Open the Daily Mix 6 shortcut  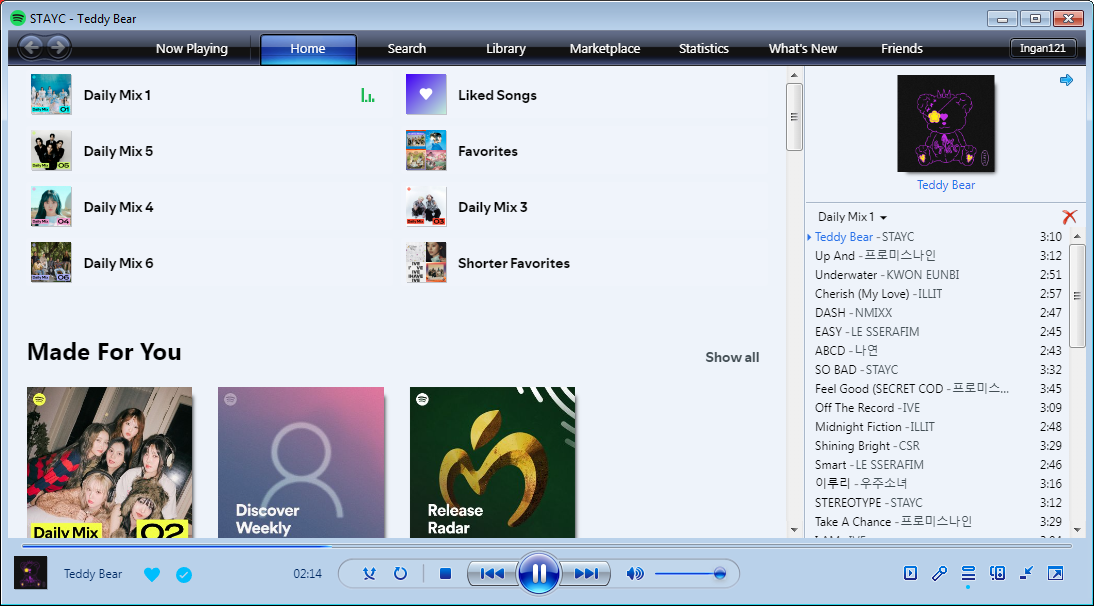(210, 263)
